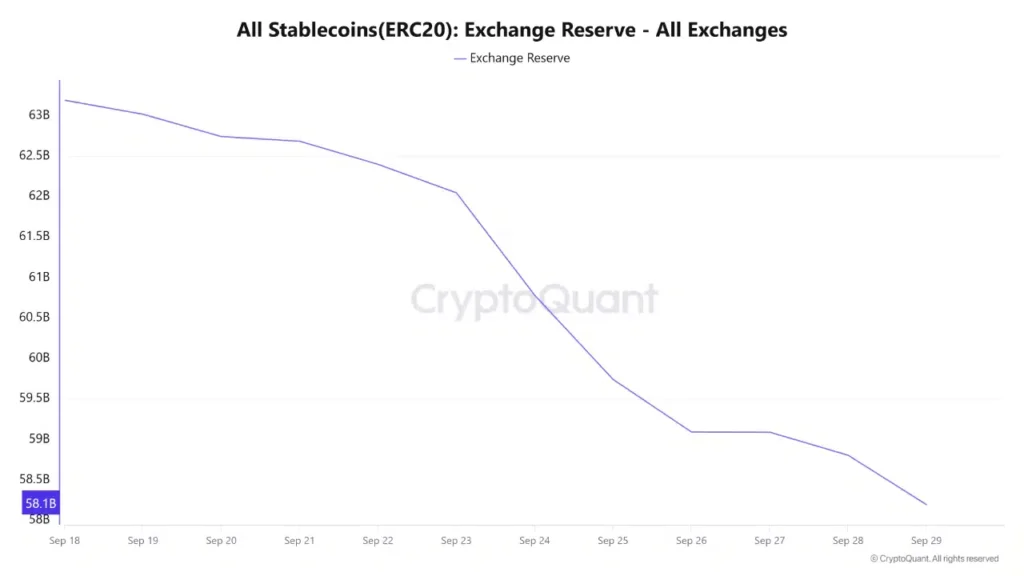Click the 60B y-axis label
Viewport: 1024px width, 576px height.
pos(39,357)
